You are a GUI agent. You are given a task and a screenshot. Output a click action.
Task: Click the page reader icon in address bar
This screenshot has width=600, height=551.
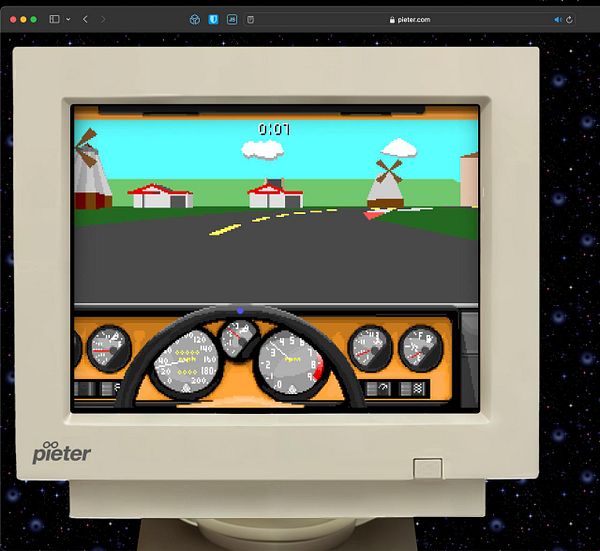(250, 20)
